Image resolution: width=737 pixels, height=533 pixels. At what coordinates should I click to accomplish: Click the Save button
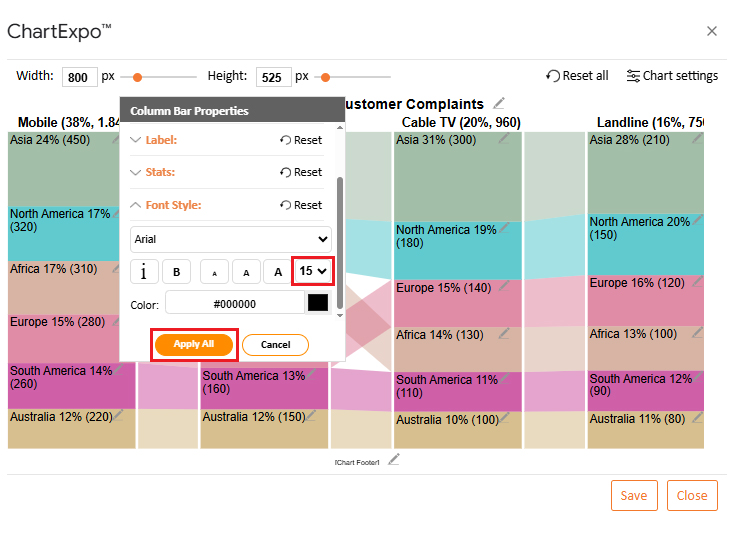pos(633,495)
